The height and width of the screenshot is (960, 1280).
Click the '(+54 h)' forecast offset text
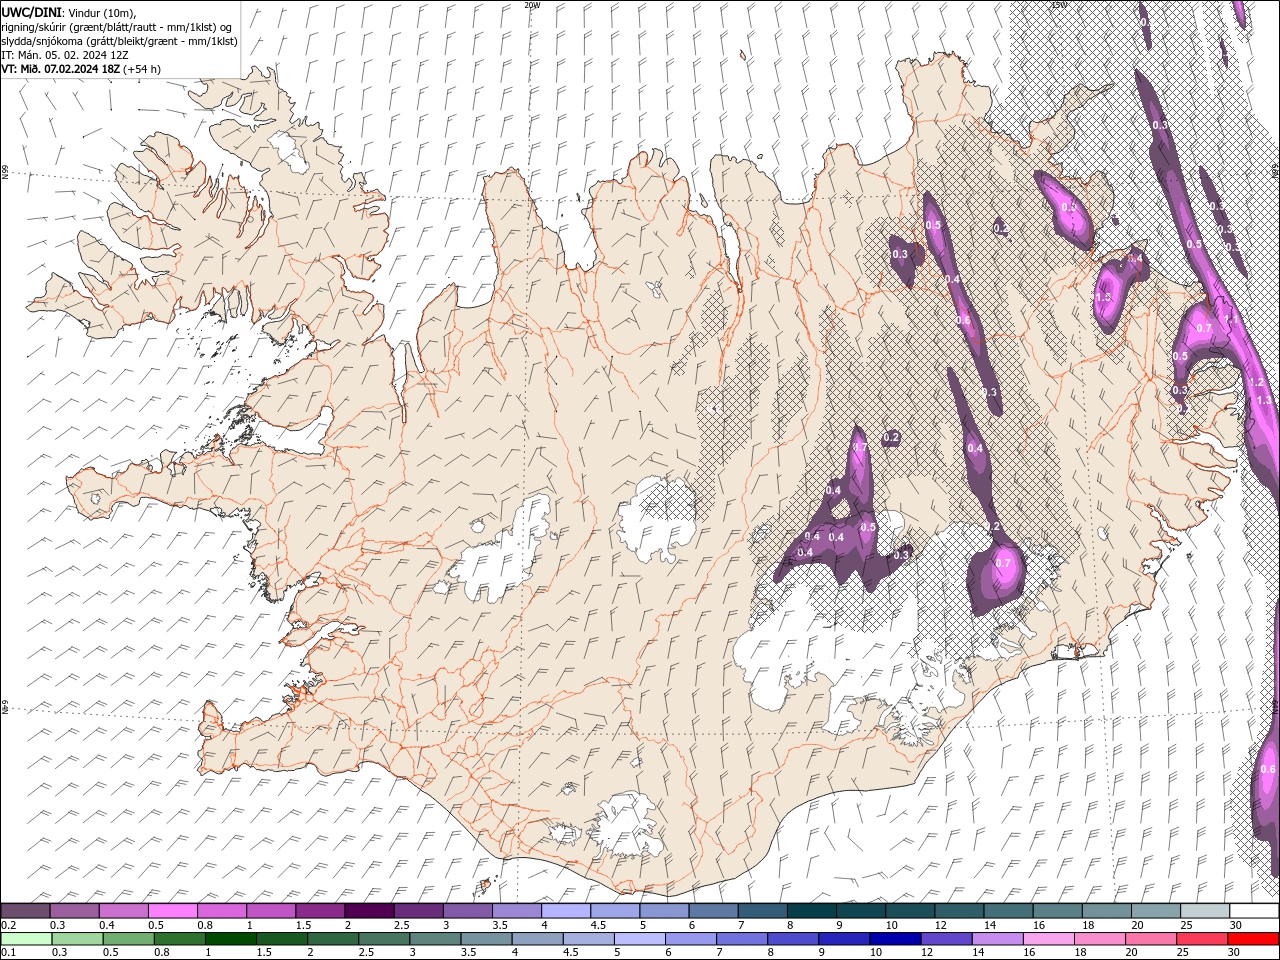tap(142, 69)
